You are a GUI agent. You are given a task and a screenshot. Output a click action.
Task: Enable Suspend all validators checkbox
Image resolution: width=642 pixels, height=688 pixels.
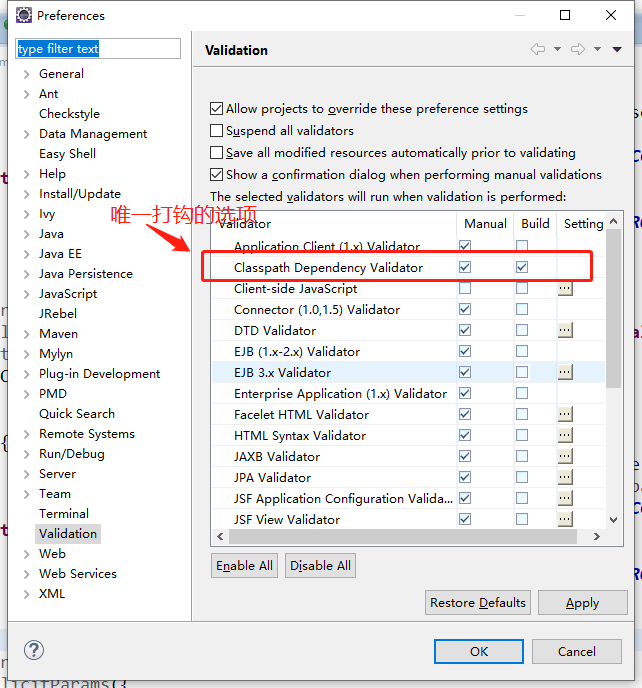point(216,130)
